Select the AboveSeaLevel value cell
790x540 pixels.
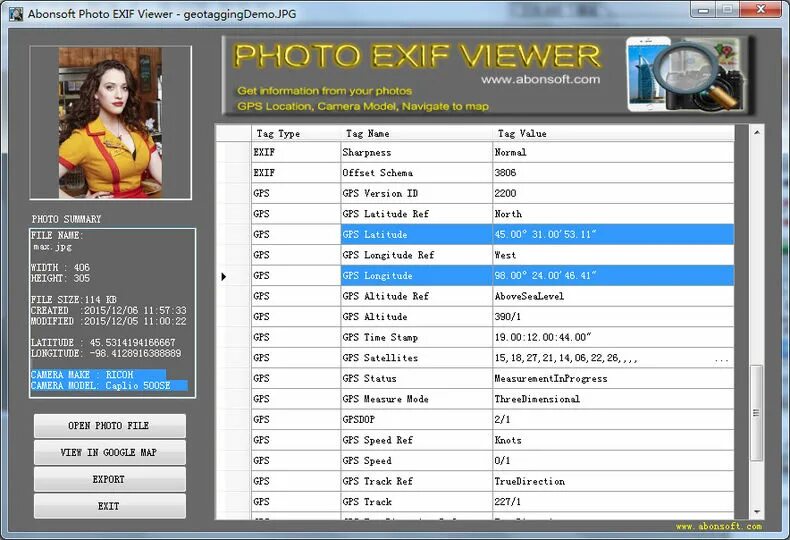coord(613,296)
